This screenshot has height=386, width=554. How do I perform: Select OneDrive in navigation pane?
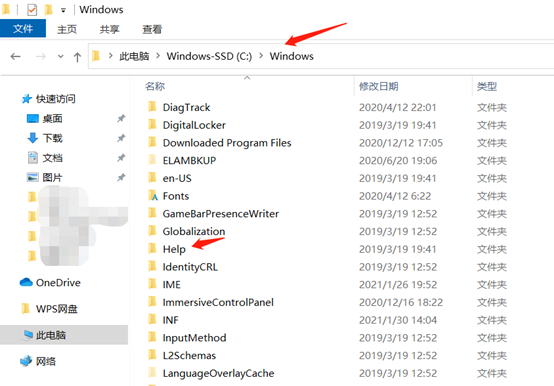pos(58,283)
